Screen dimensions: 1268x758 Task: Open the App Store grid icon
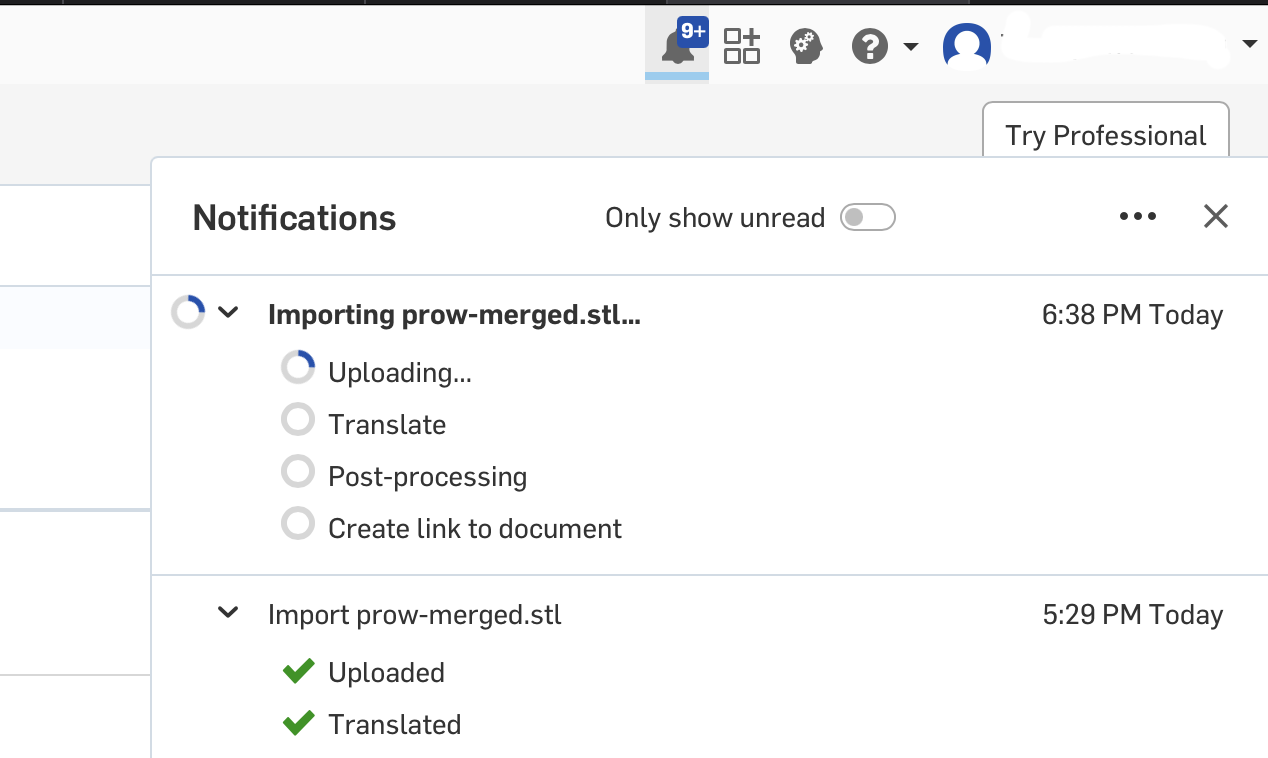tap(742, 46)
